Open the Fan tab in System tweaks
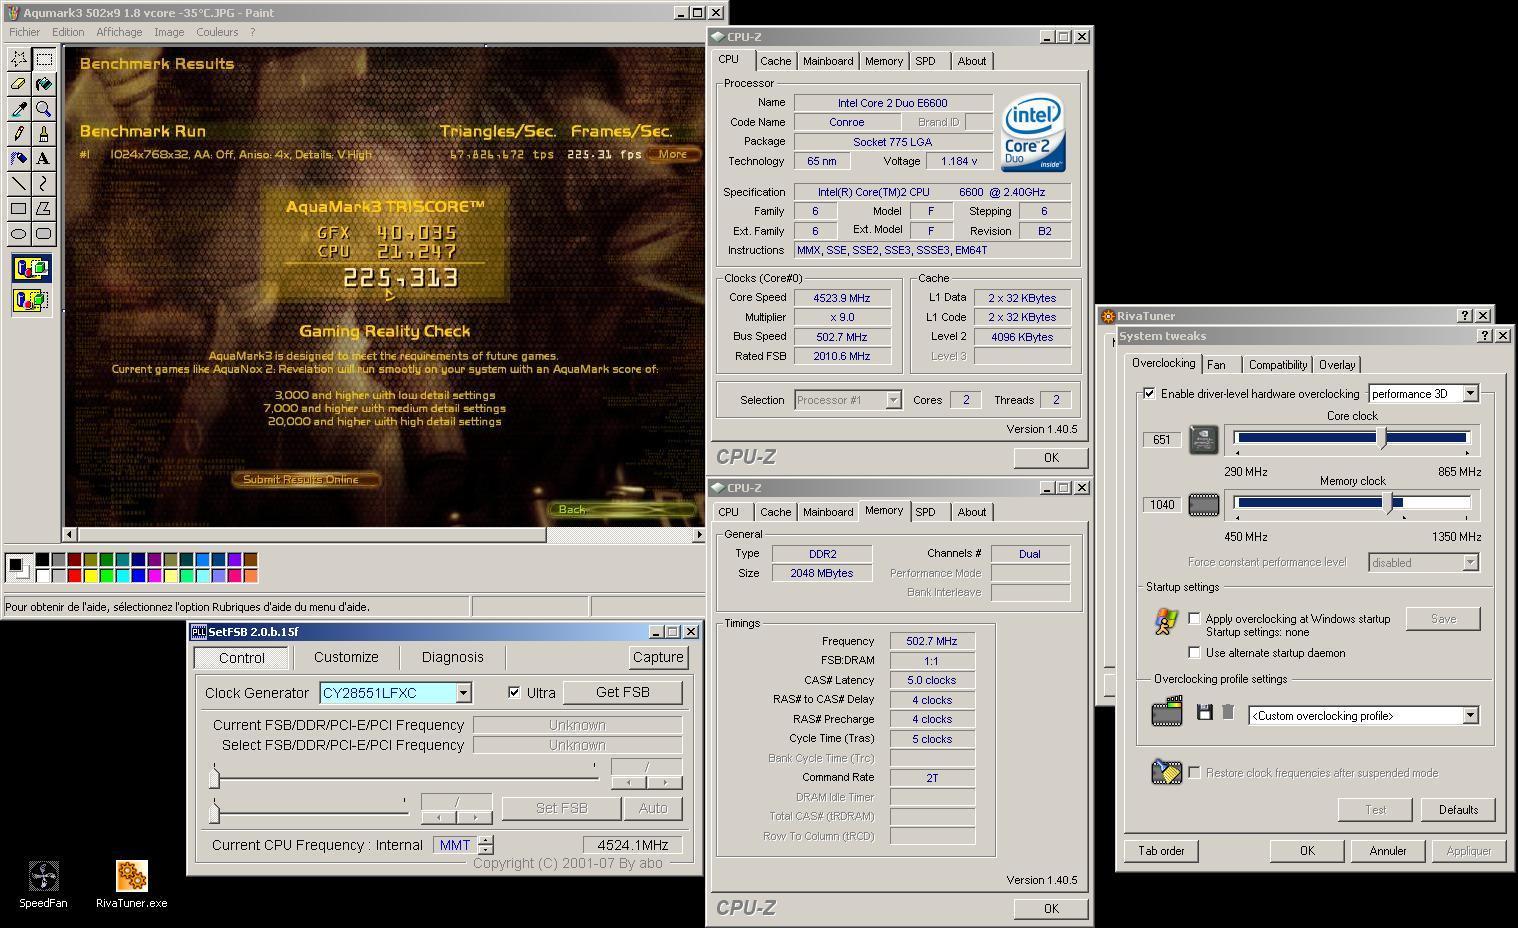Image resolution: width=1518 pixels, height=928 pixels. [x=1216, y=365]
